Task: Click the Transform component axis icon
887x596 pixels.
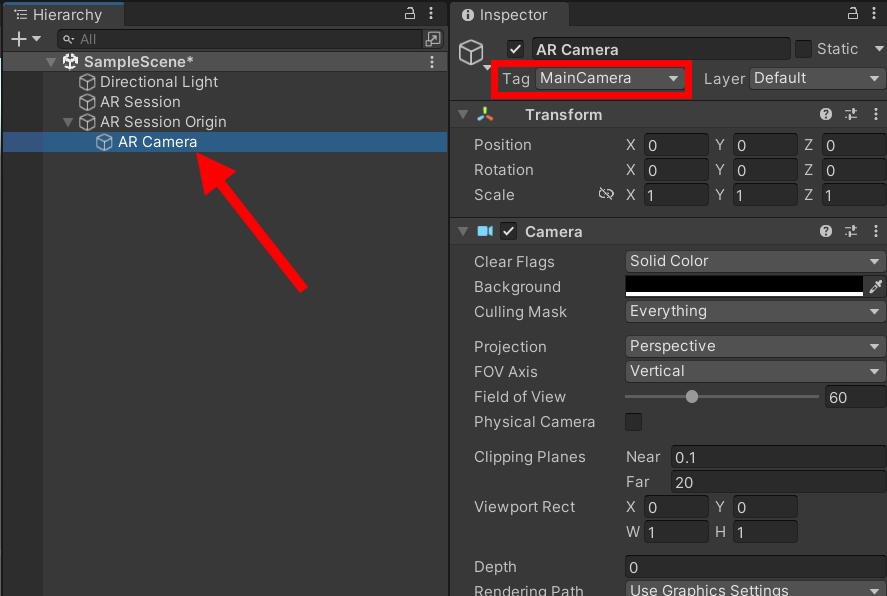Action: 485,114
